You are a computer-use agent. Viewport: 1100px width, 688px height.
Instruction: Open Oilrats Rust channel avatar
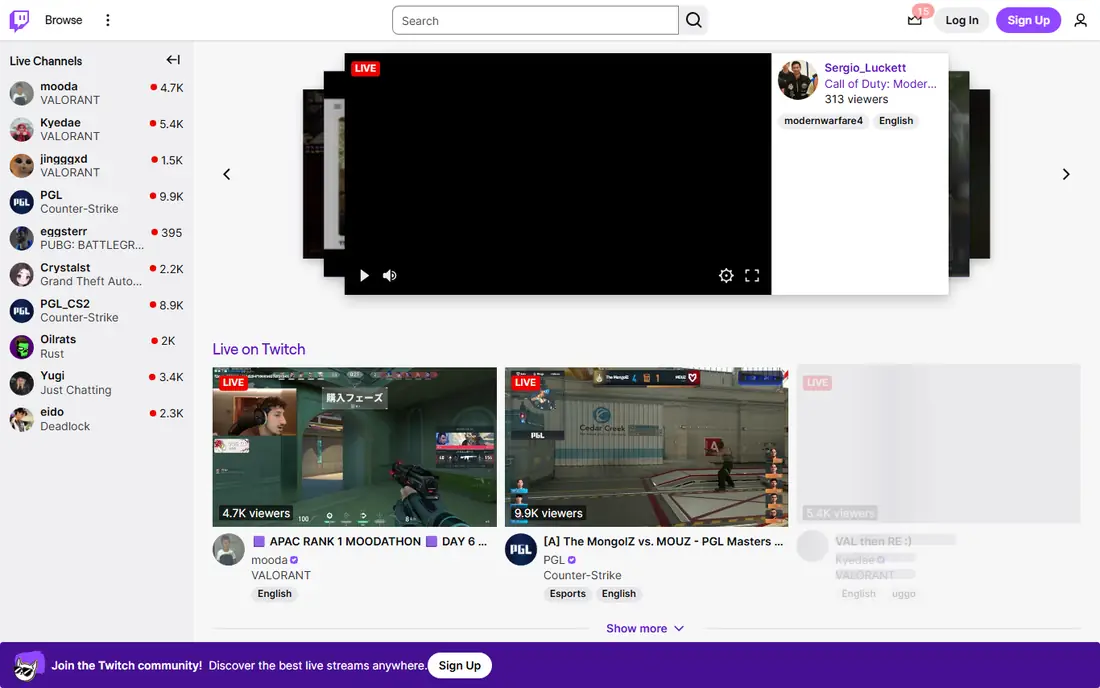tap(22, 346)
